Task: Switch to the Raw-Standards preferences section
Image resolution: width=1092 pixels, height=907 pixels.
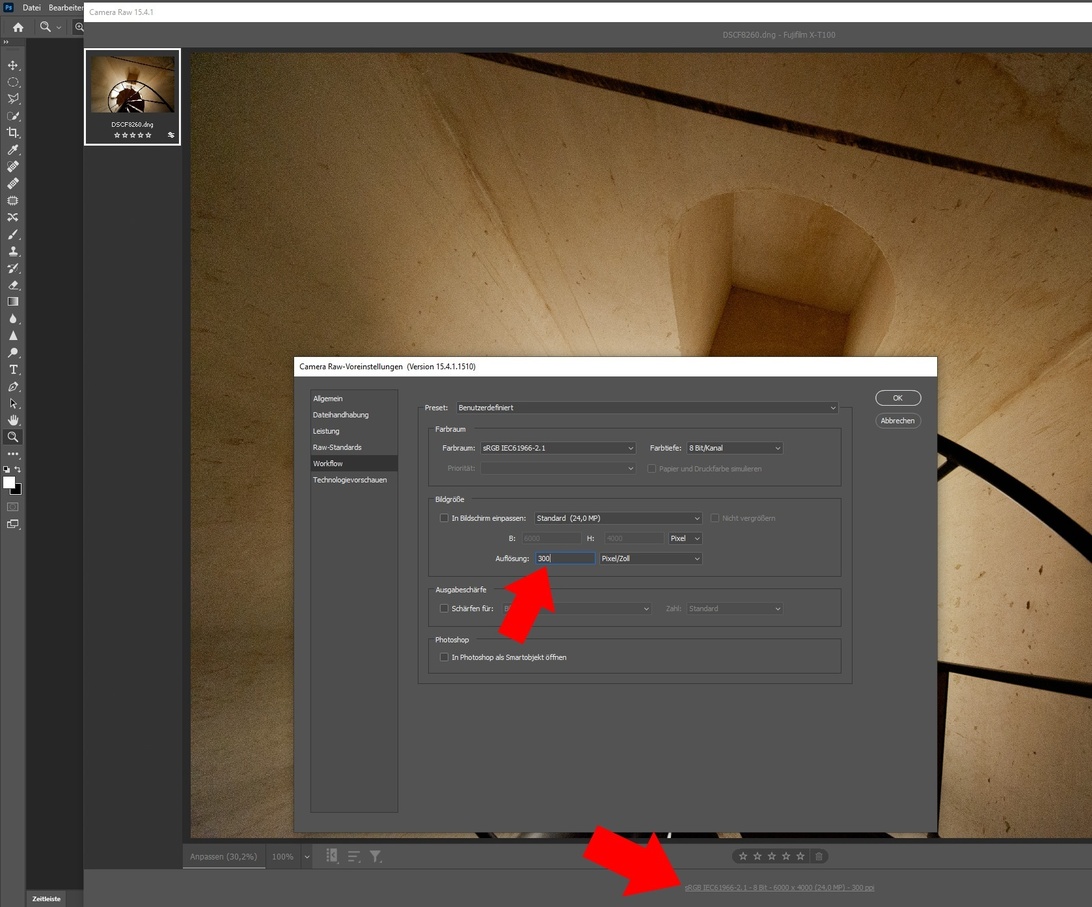Action: [337, 447]
